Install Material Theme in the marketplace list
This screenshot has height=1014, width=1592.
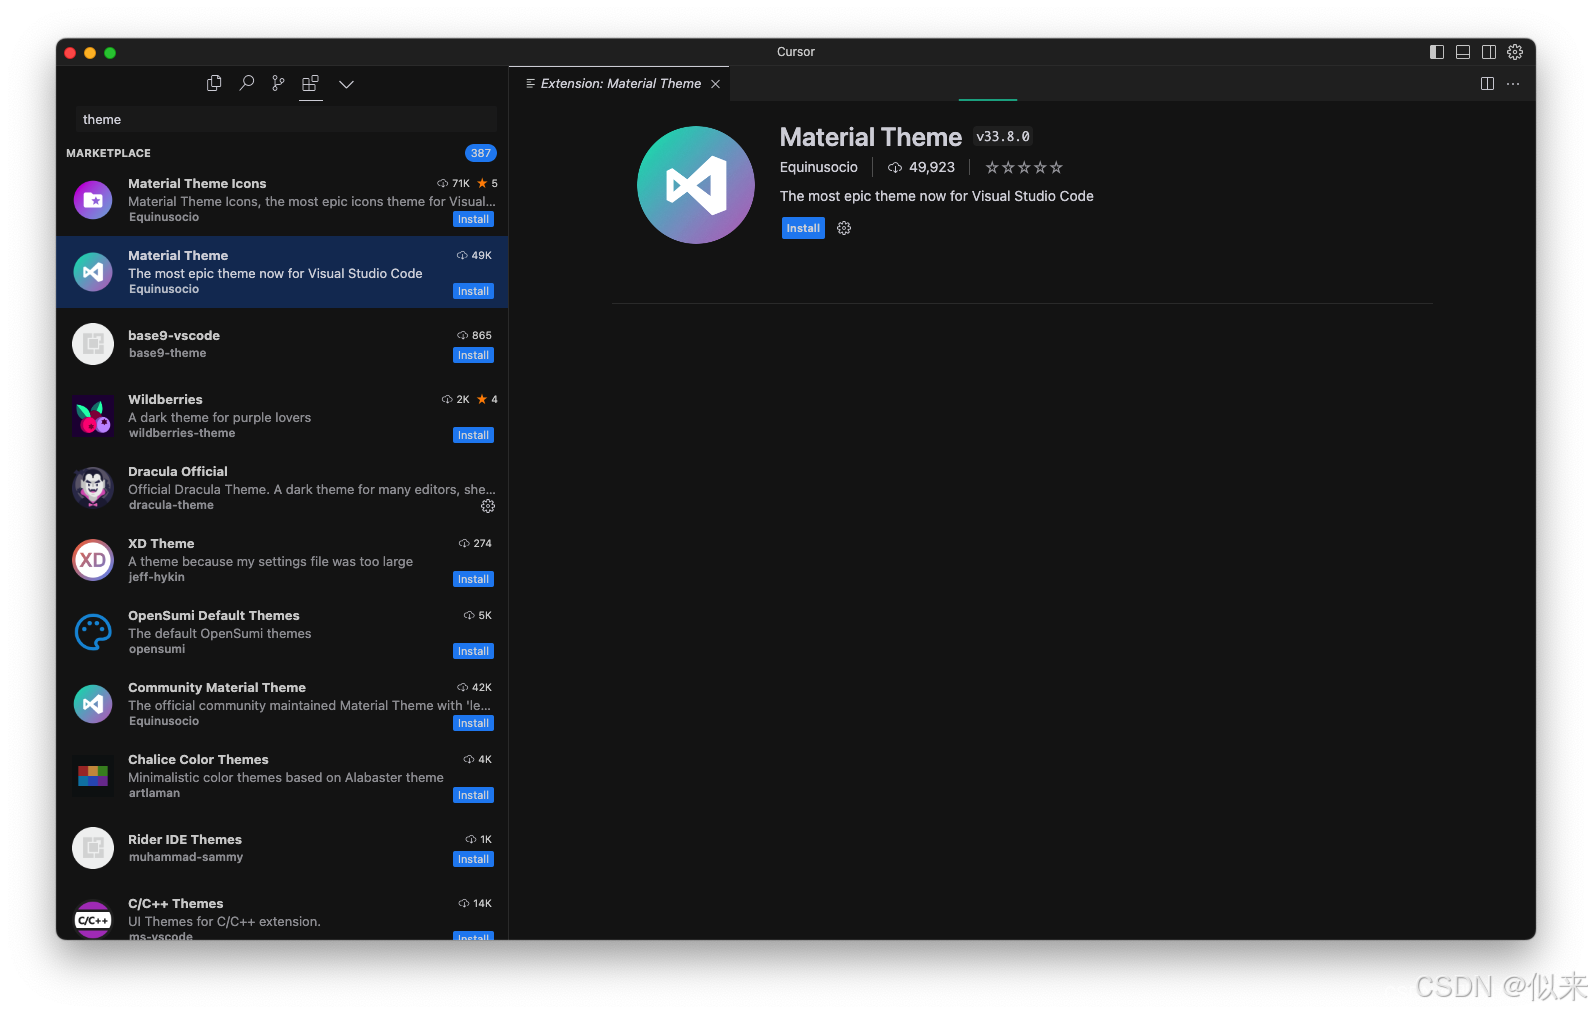coord(473,291)
